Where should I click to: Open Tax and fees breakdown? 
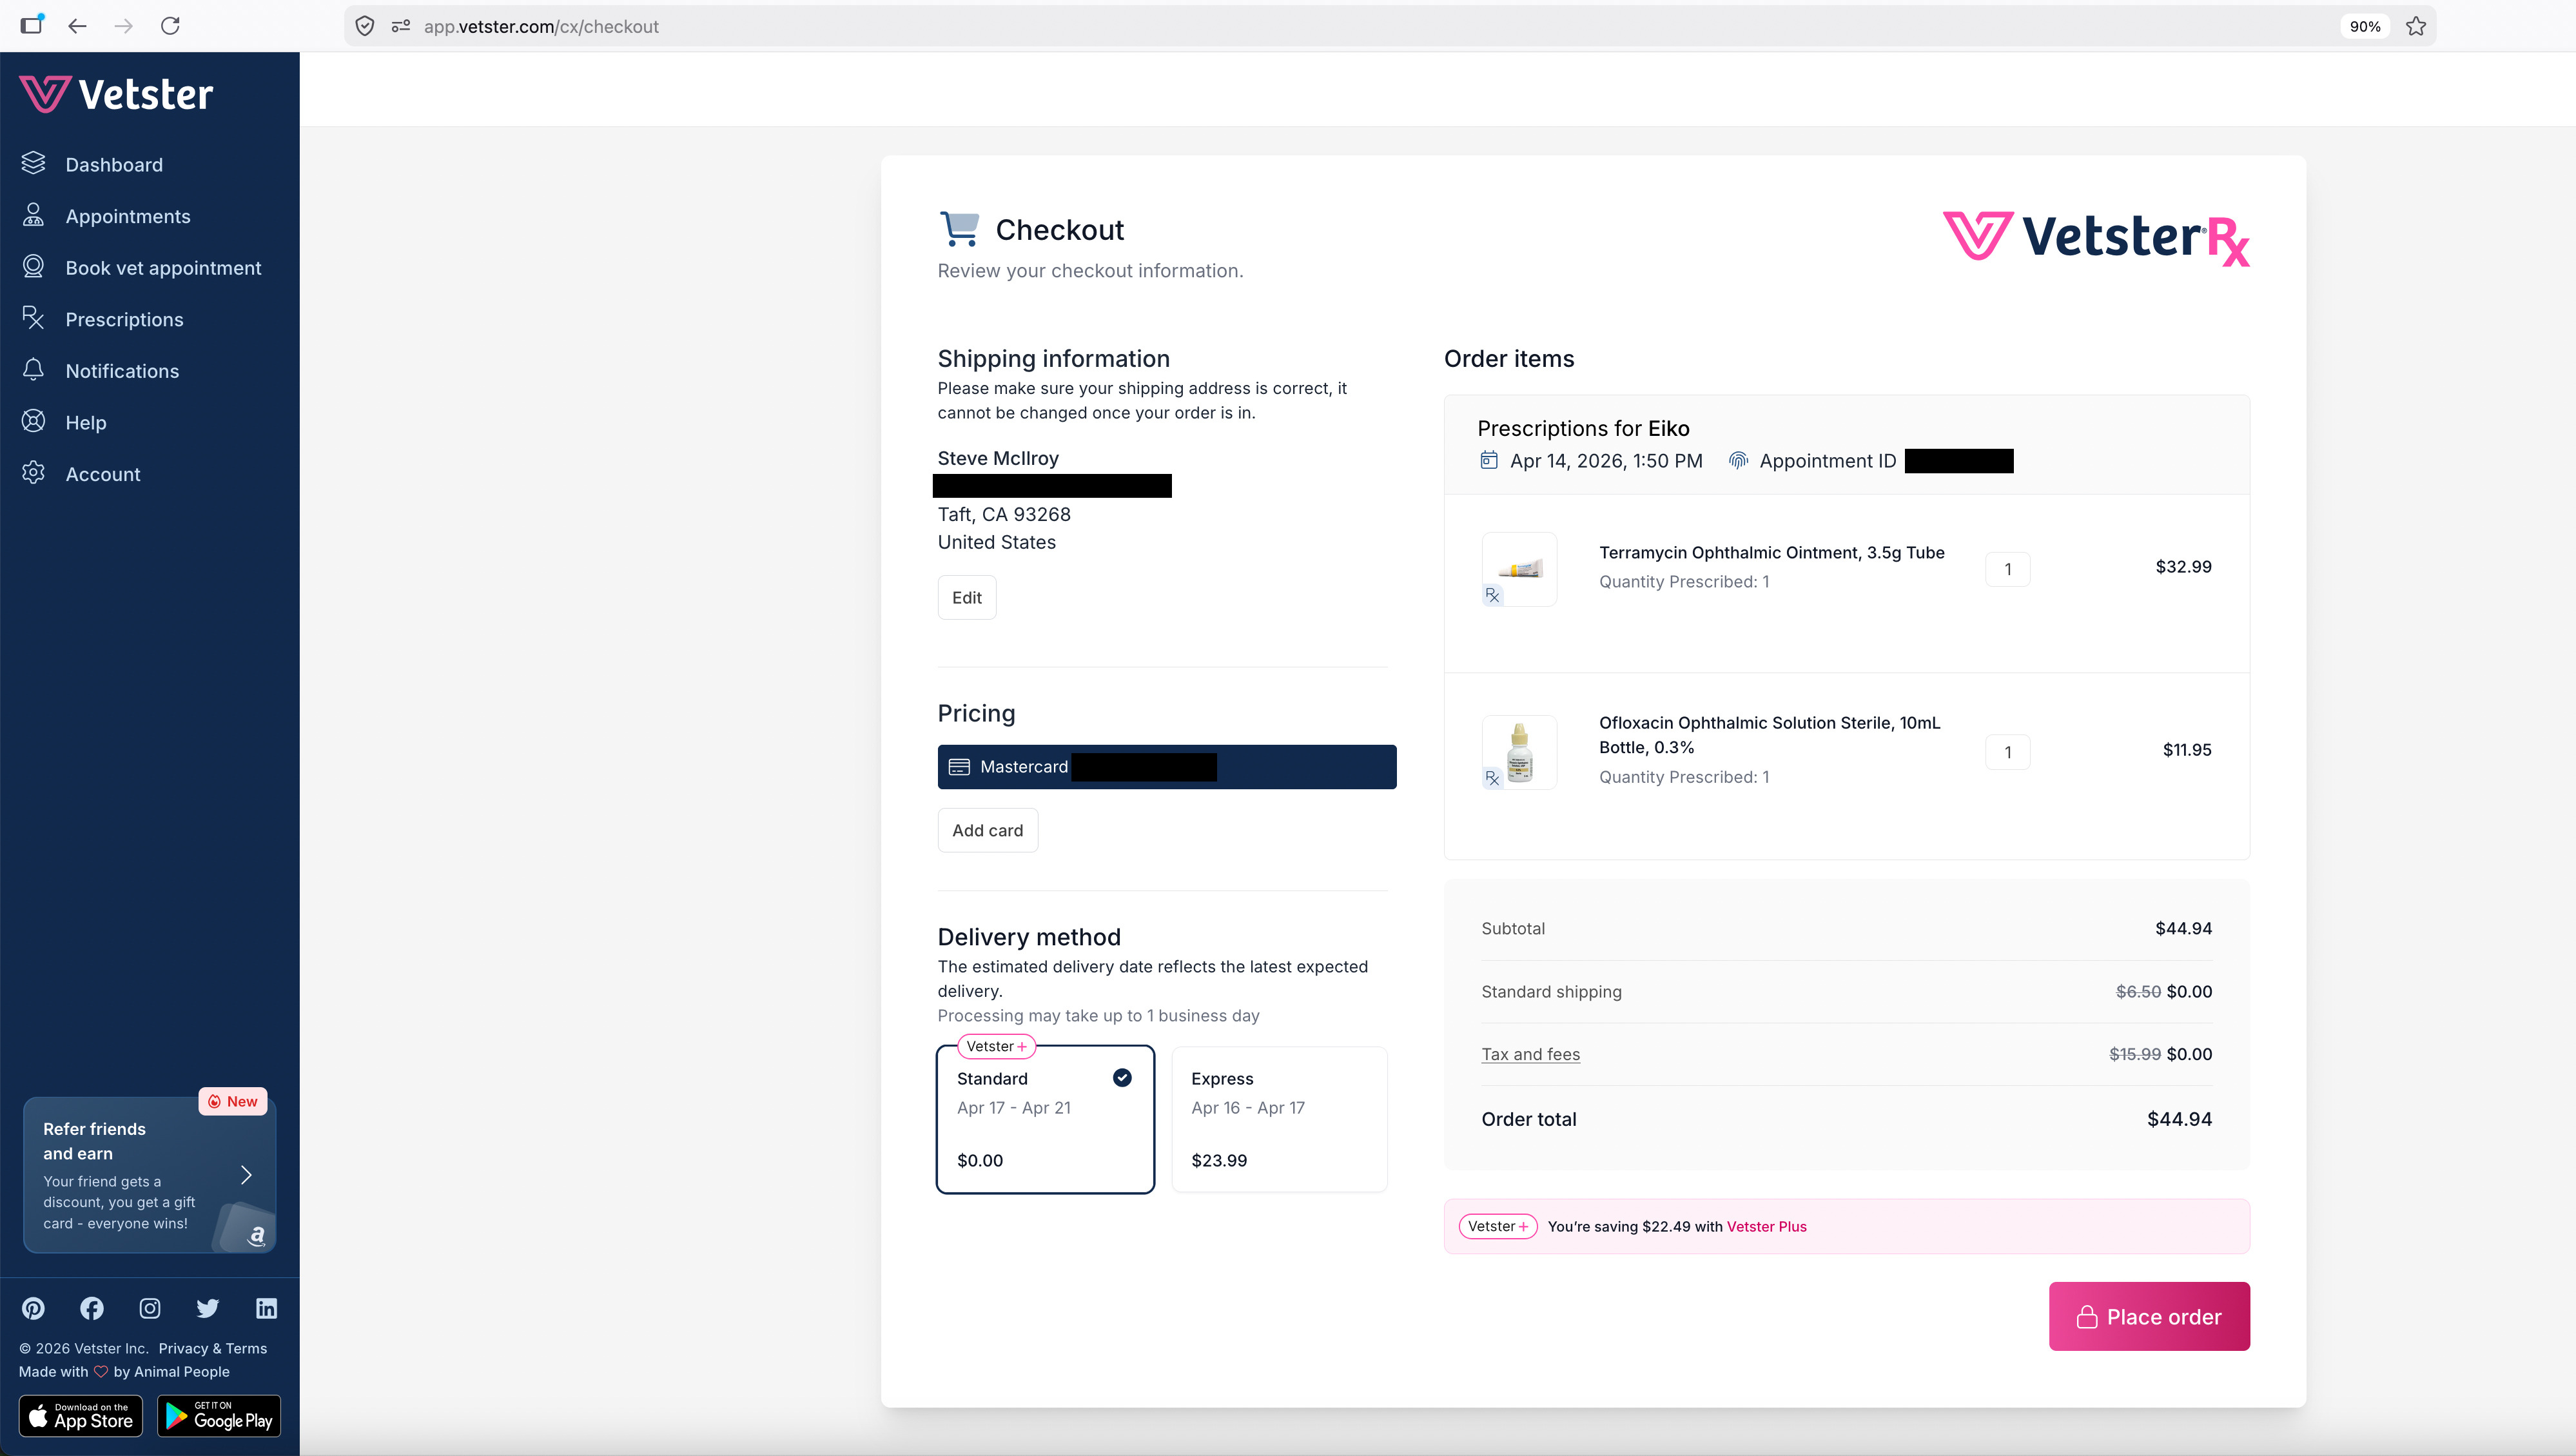tap(1530, 1054)
